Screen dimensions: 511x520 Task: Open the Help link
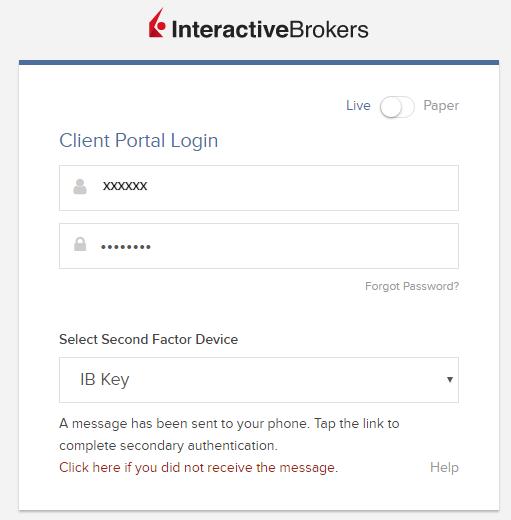[x=444, y=467]
